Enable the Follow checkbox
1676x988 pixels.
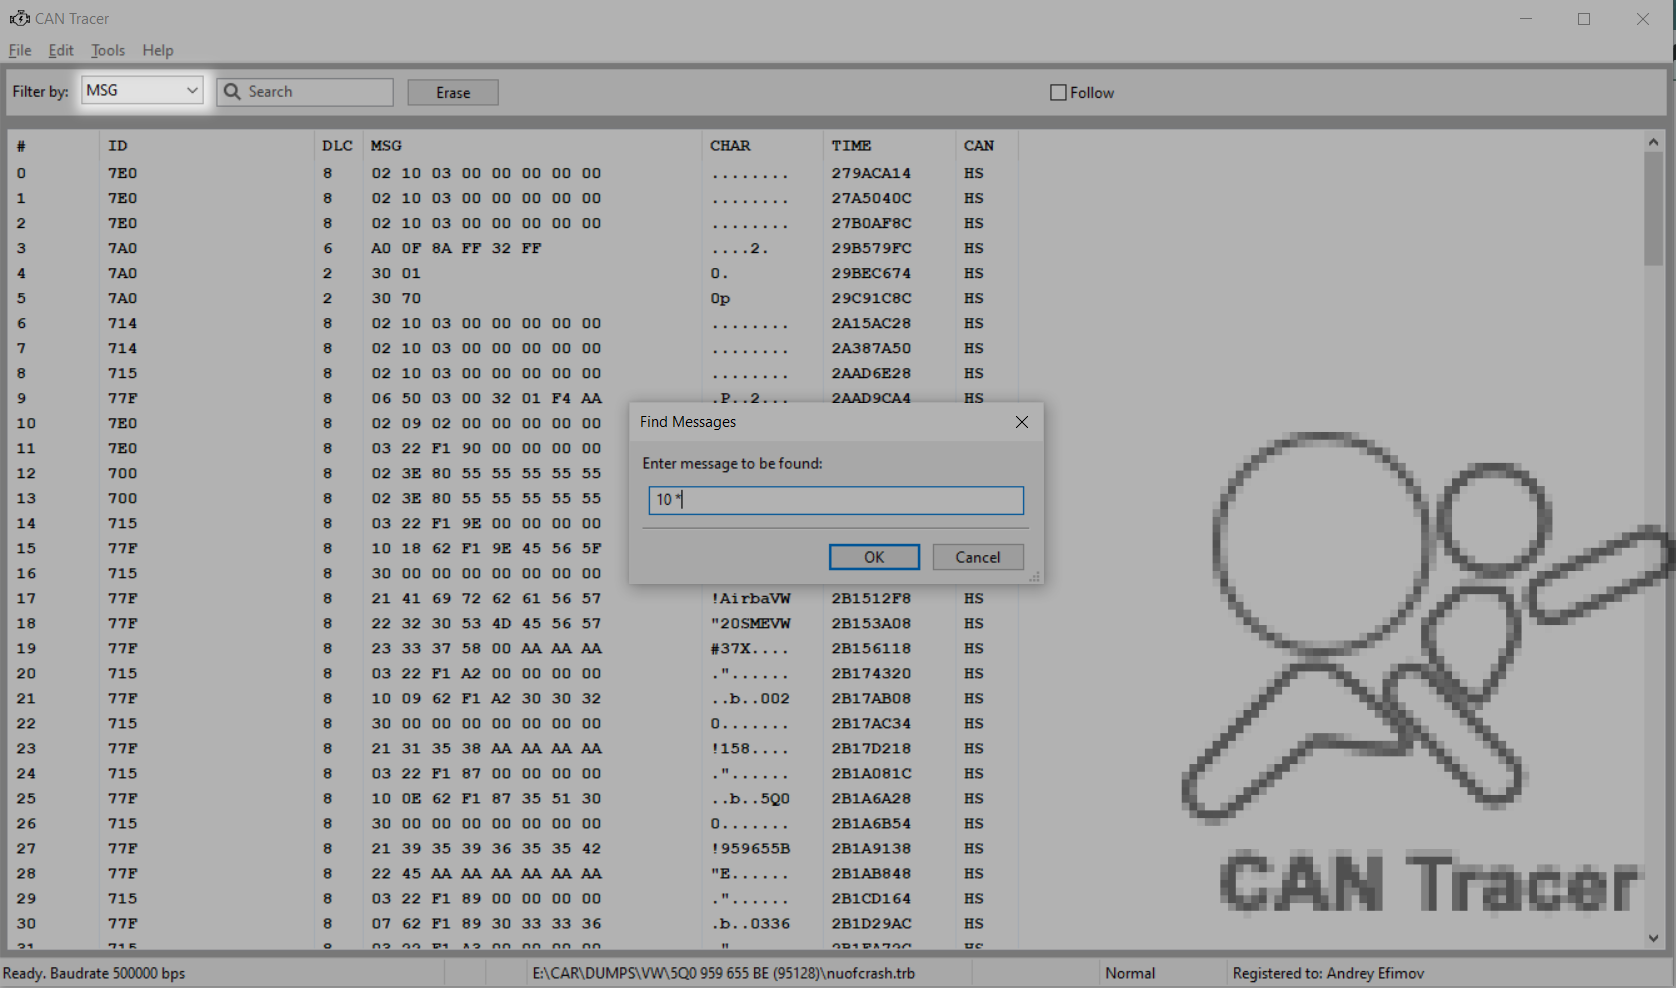click(1058, 93)
